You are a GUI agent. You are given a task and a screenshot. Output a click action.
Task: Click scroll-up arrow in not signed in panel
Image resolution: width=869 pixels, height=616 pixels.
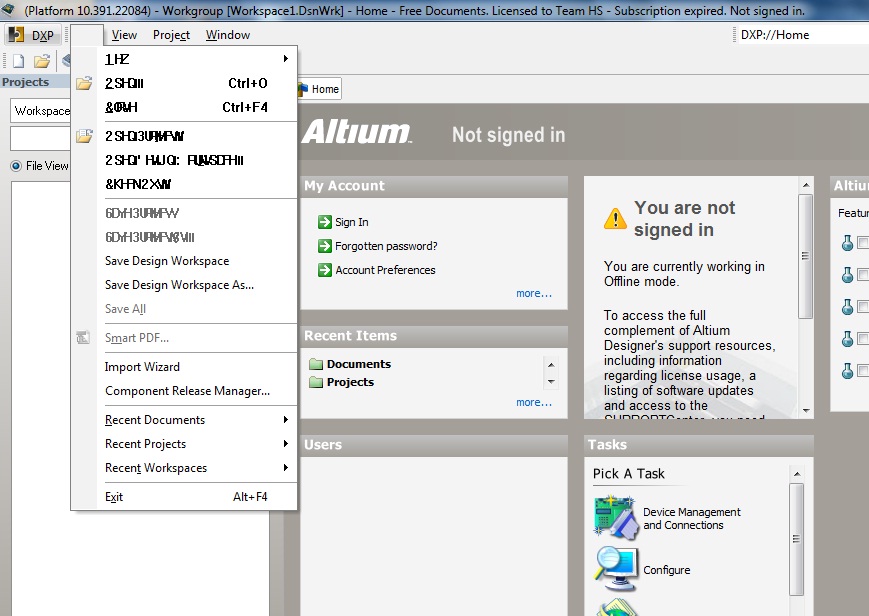point(806,185)
